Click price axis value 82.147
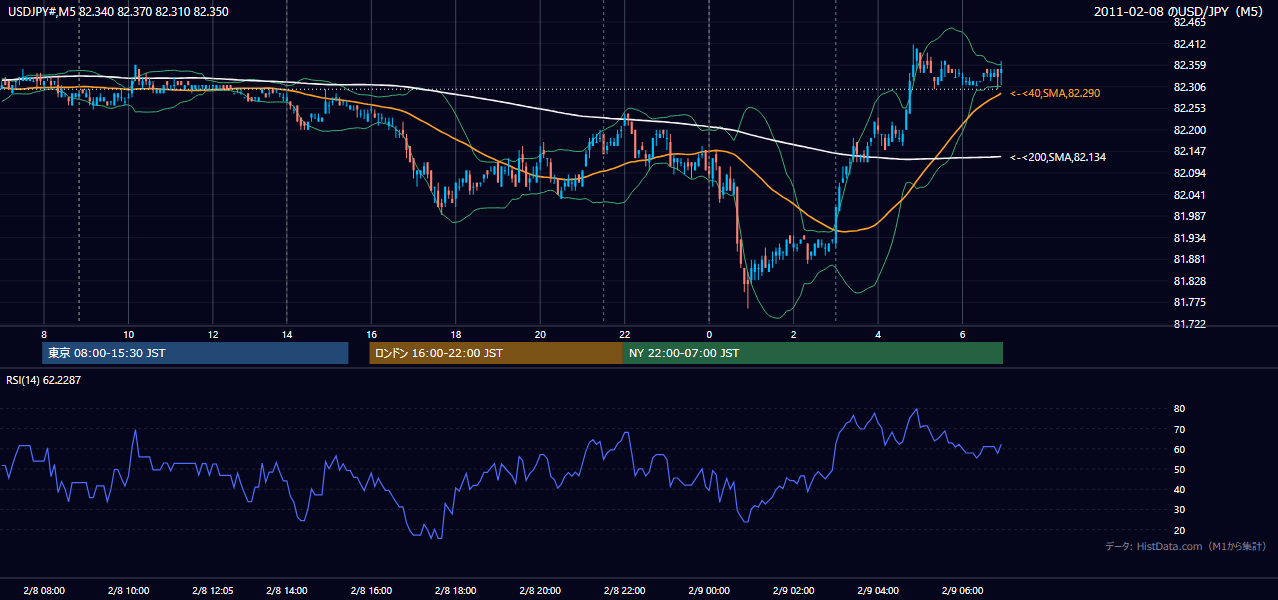Image resolution: width=1278 pixels, height=600 pixels. (1190, 151)
